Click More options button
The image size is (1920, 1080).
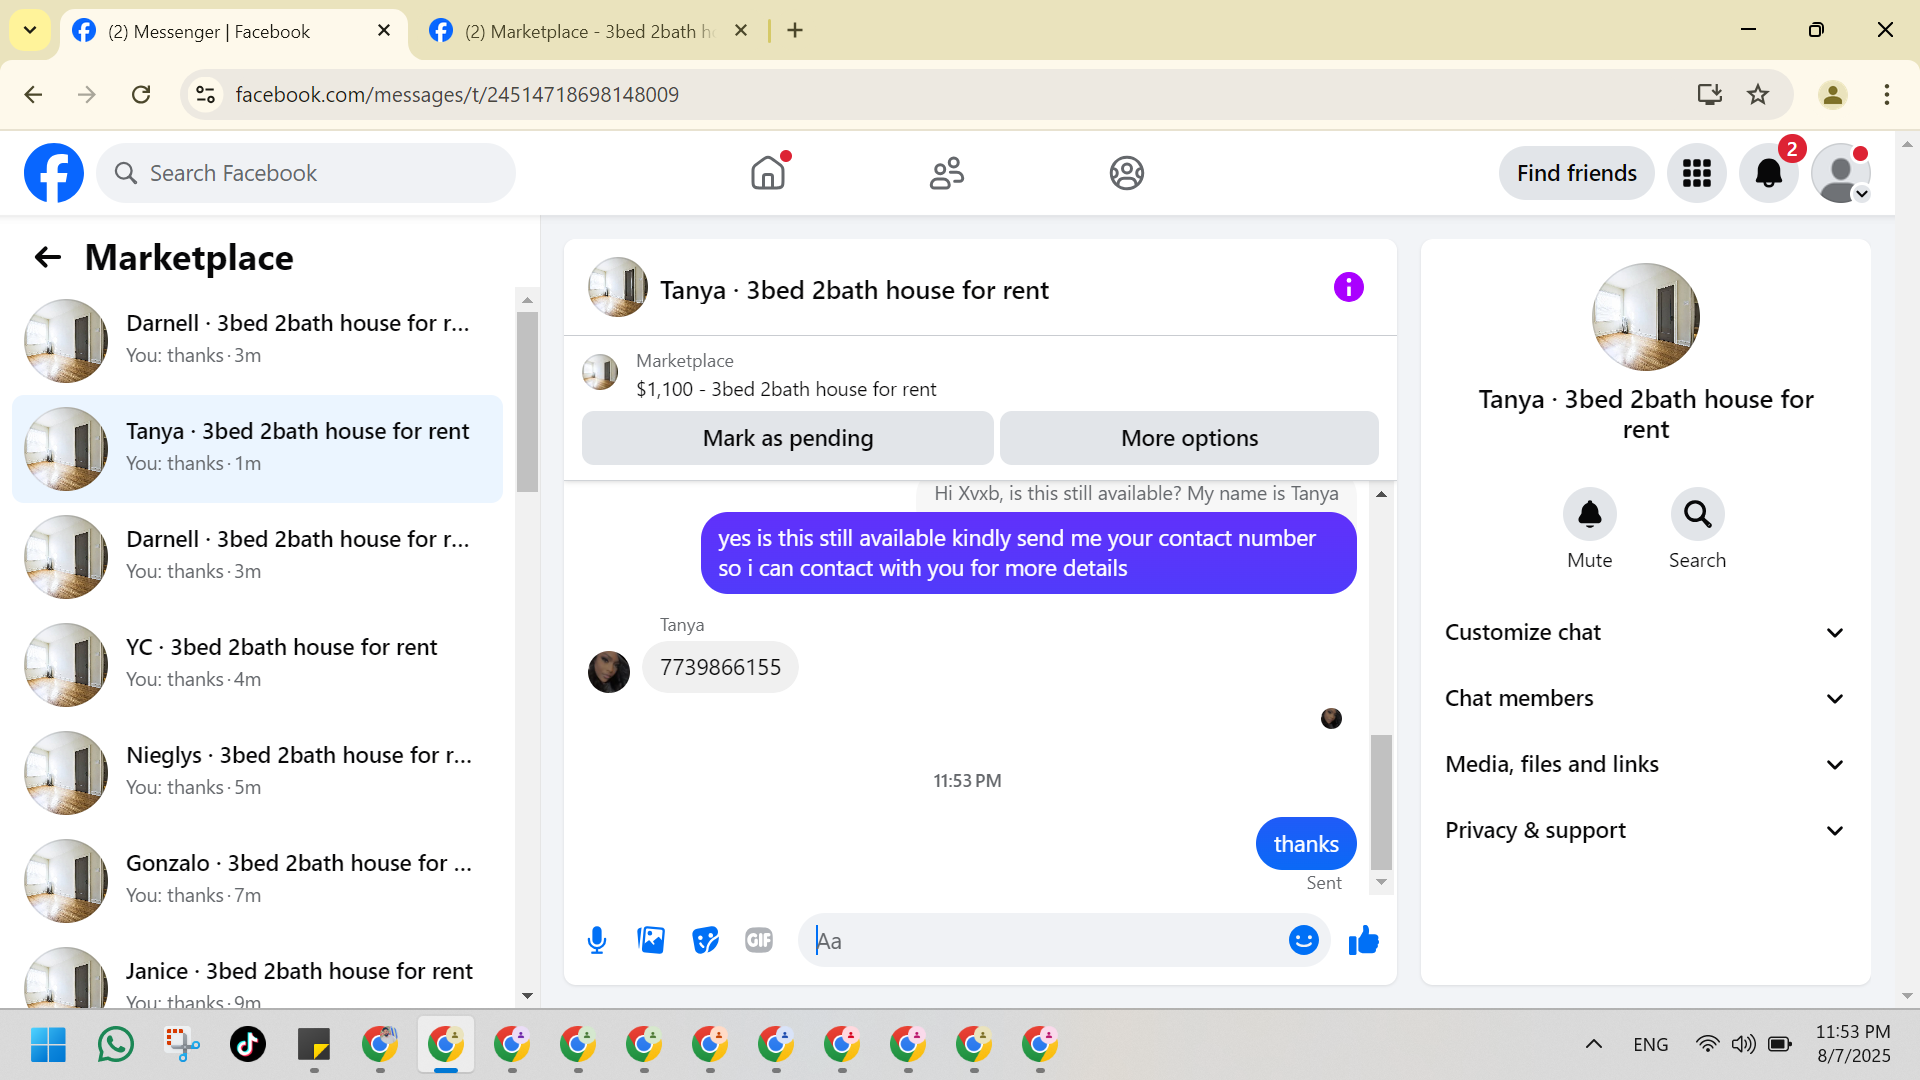coord(1189,438)
